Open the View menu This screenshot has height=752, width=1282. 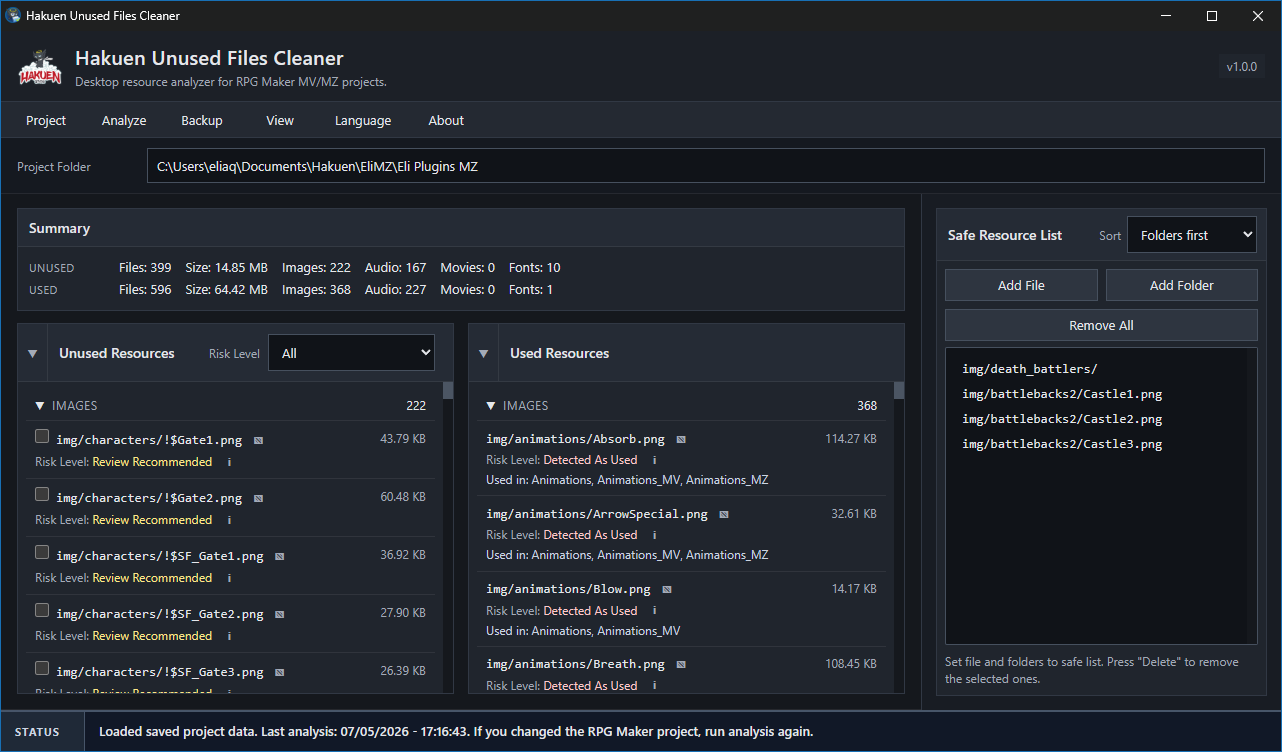tap(280, 120)
